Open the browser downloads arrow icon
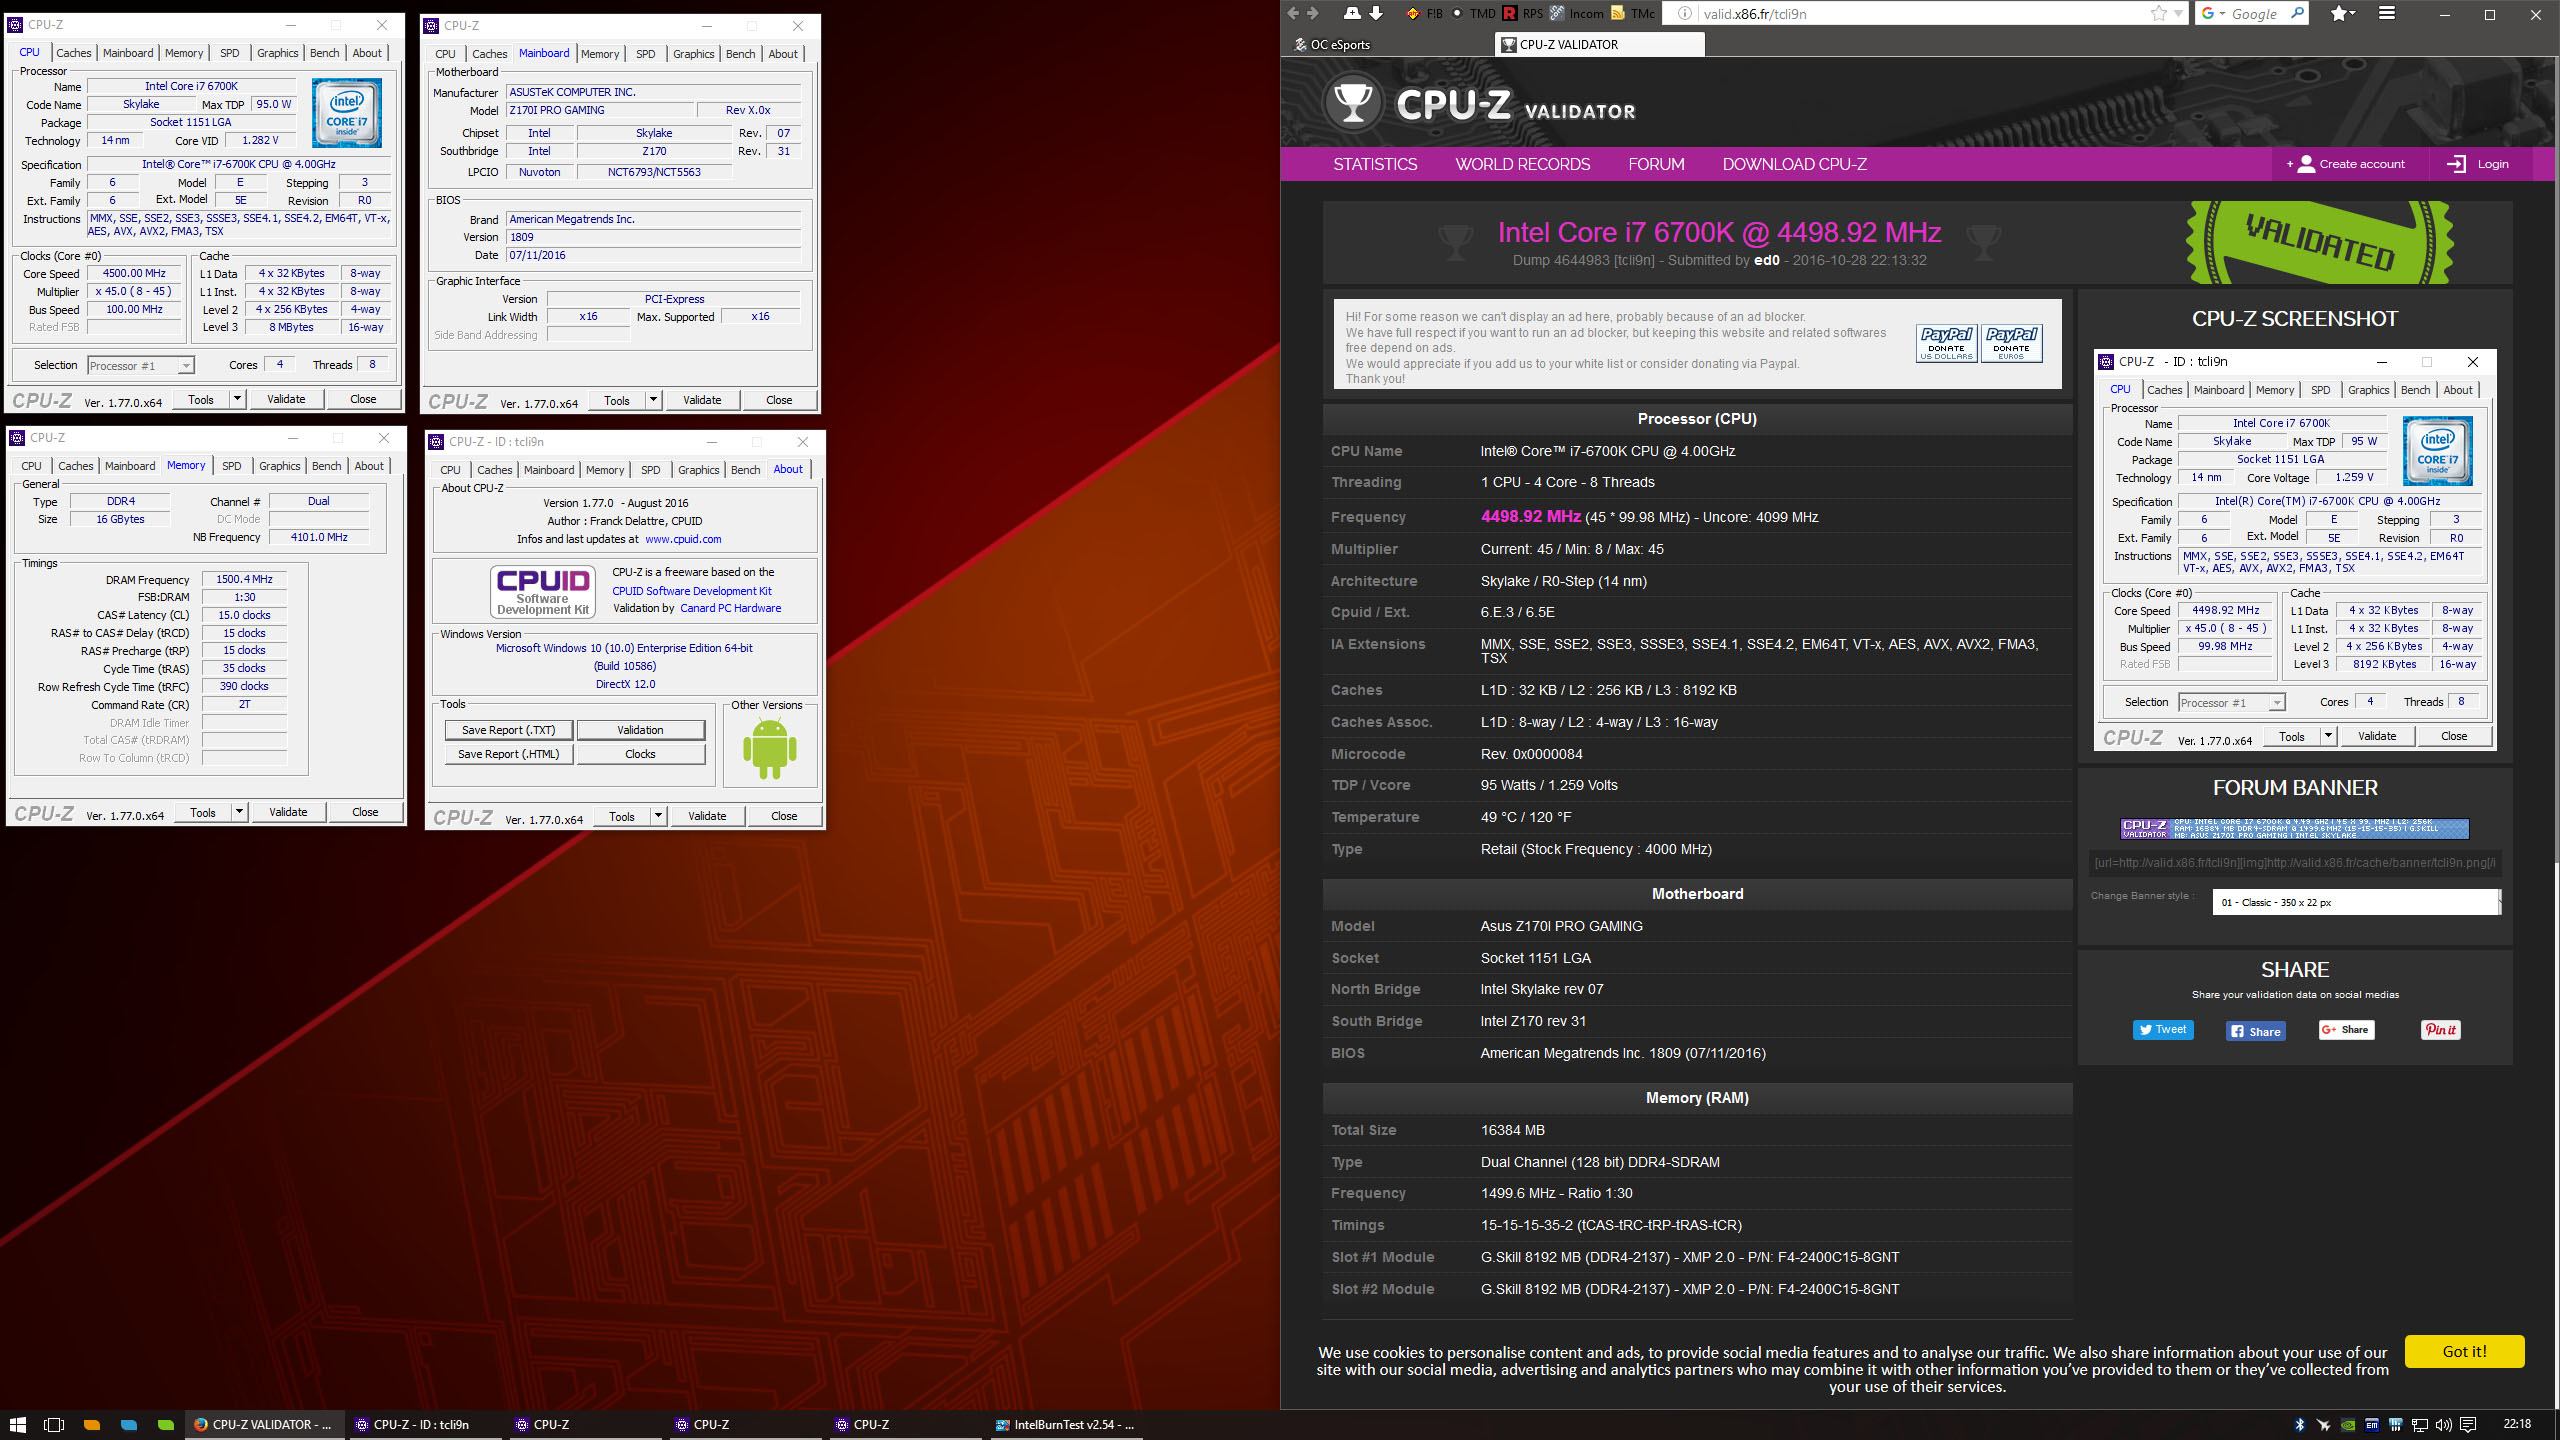 1376,13
